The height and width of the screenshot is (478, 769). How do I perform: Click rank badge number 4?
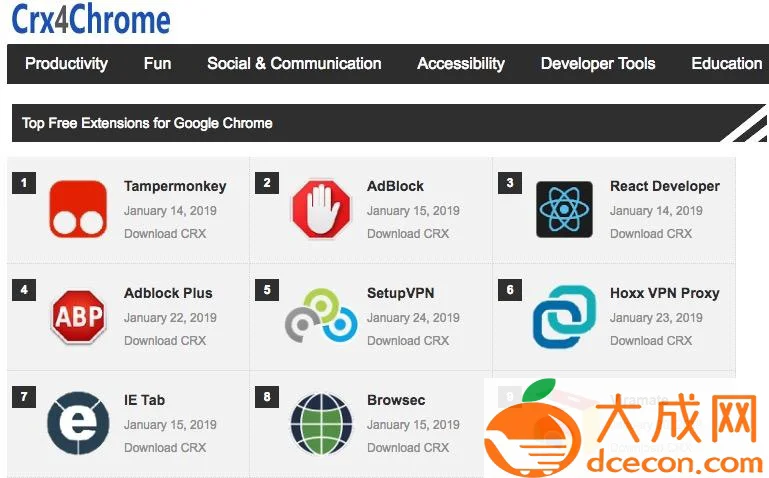24,290
